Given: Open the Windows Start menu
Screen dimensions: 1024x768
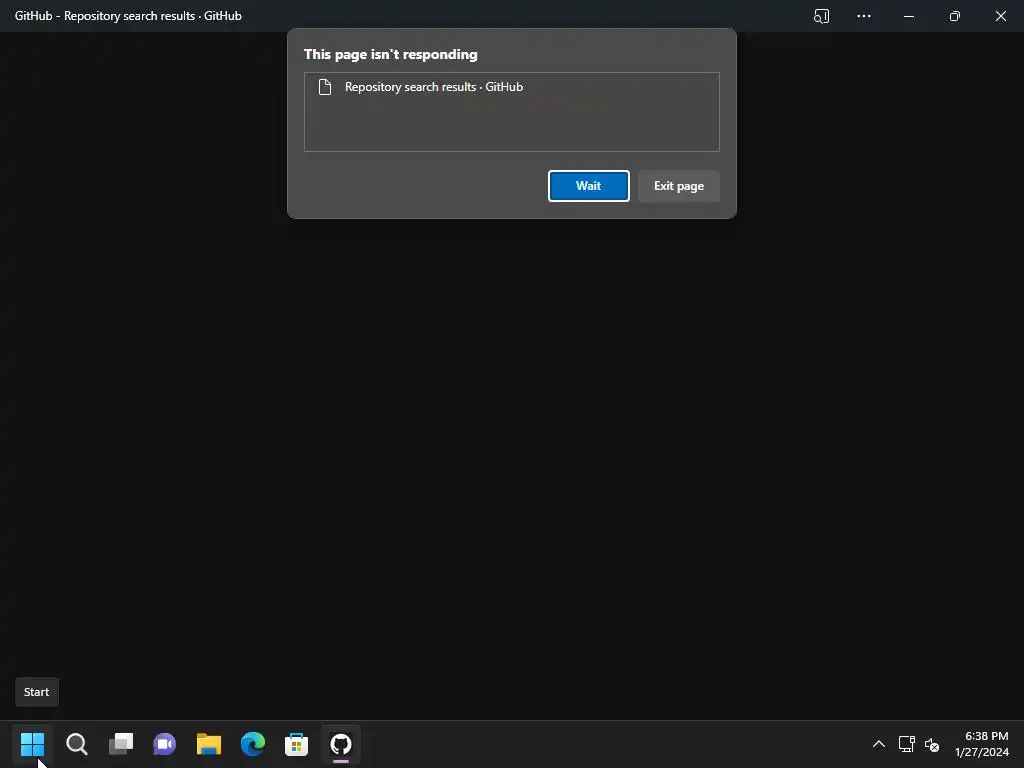Looking at the screenshot, I should coord(32,744).
